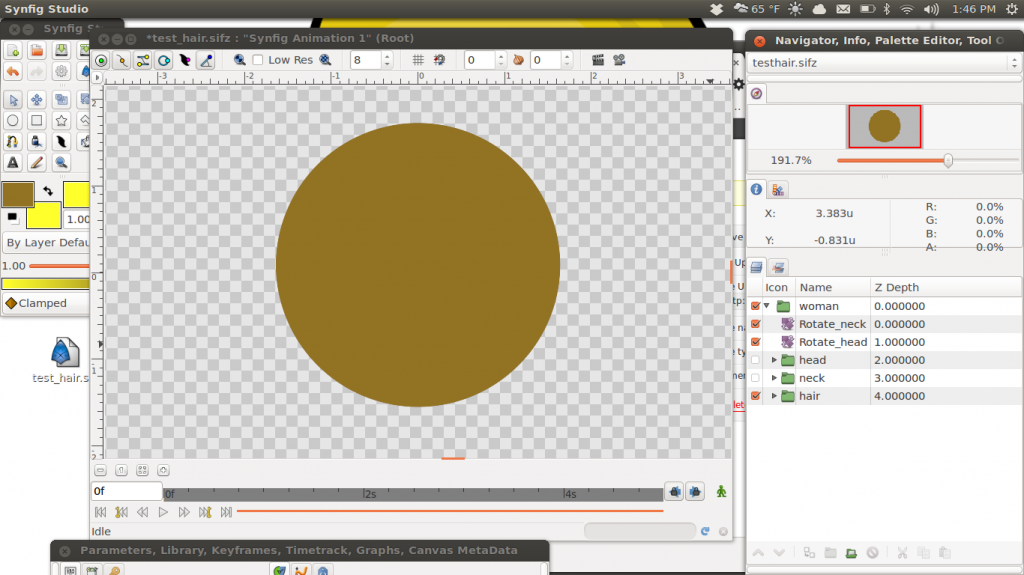The image size is (1024, 575).
Task: Expand the head layer group
Action: click(775, 360)
